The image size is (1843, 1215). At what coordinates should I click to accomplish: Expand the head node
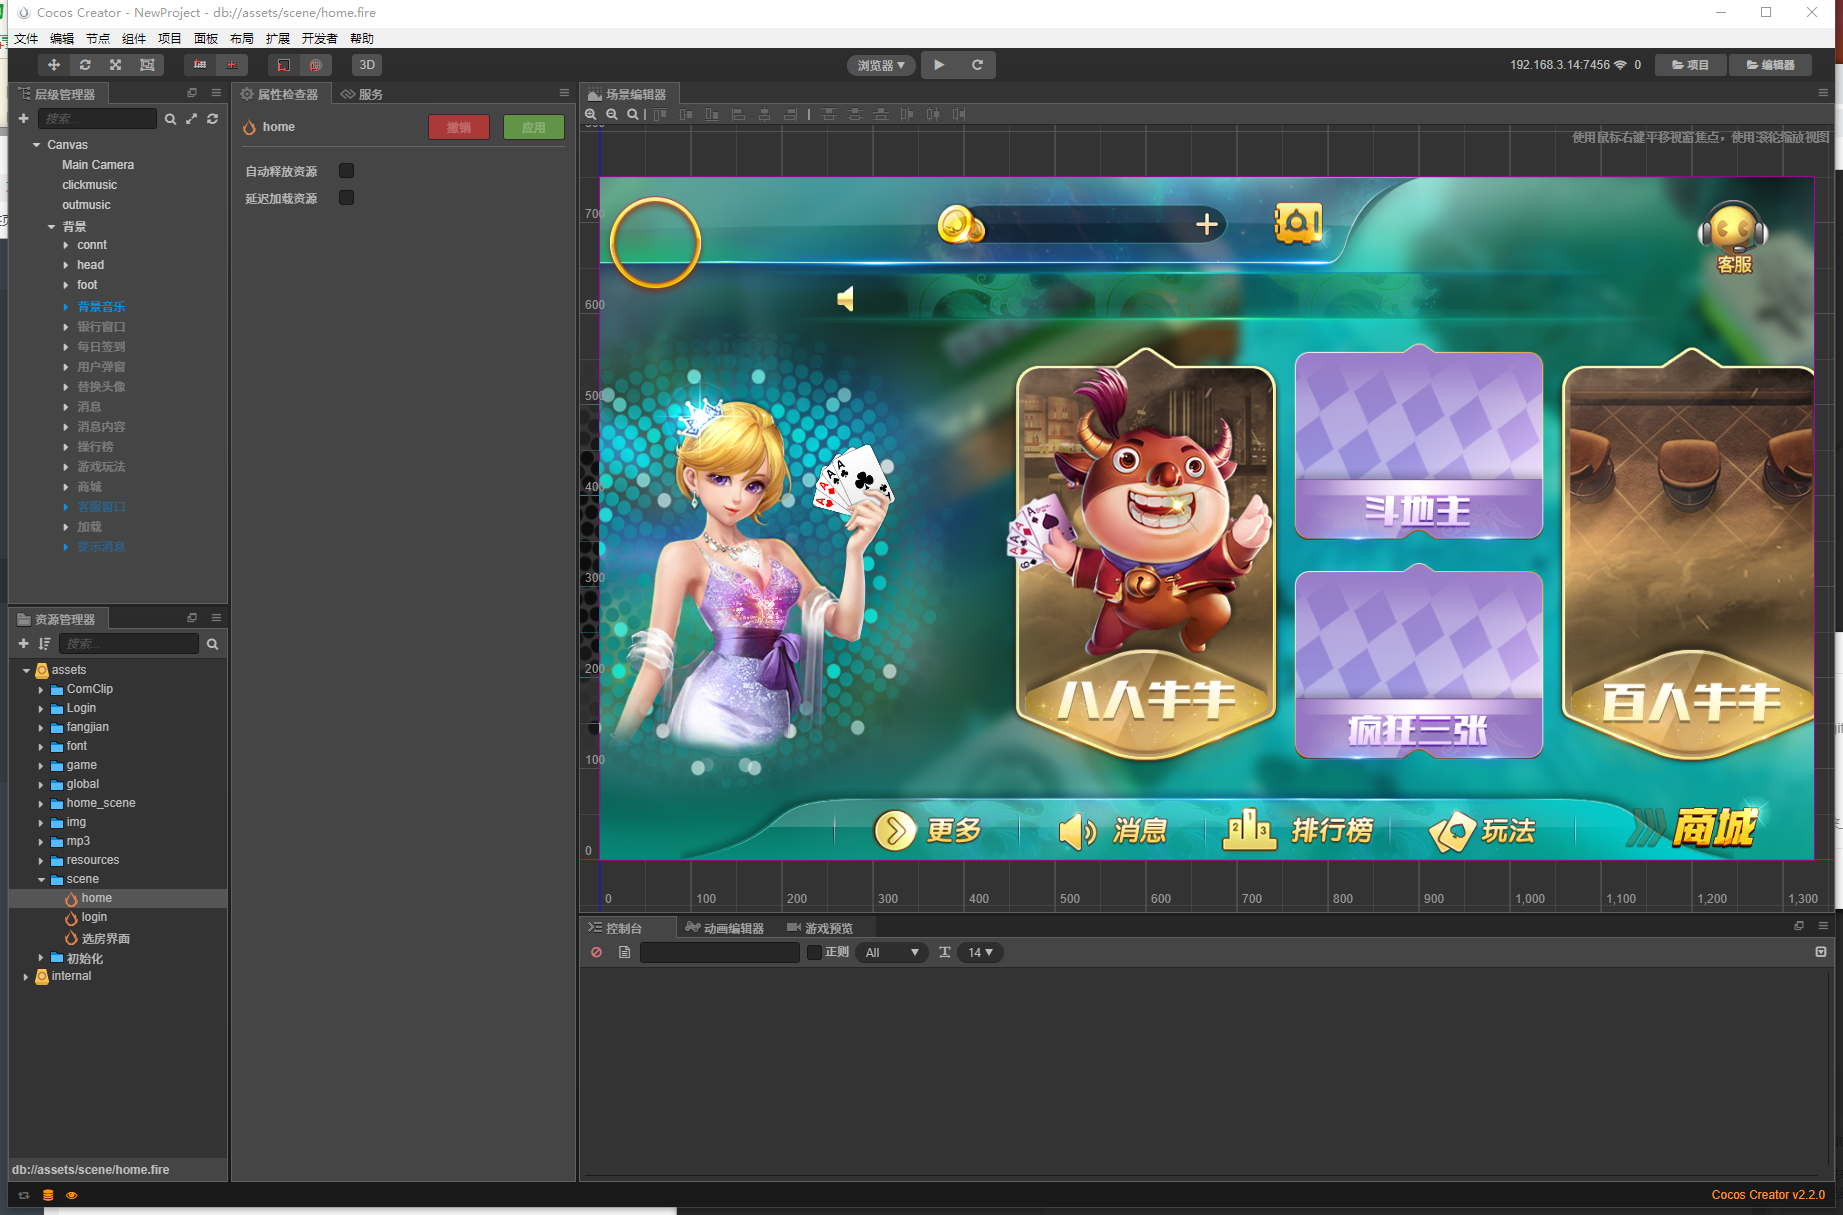(x=66, y=265)
